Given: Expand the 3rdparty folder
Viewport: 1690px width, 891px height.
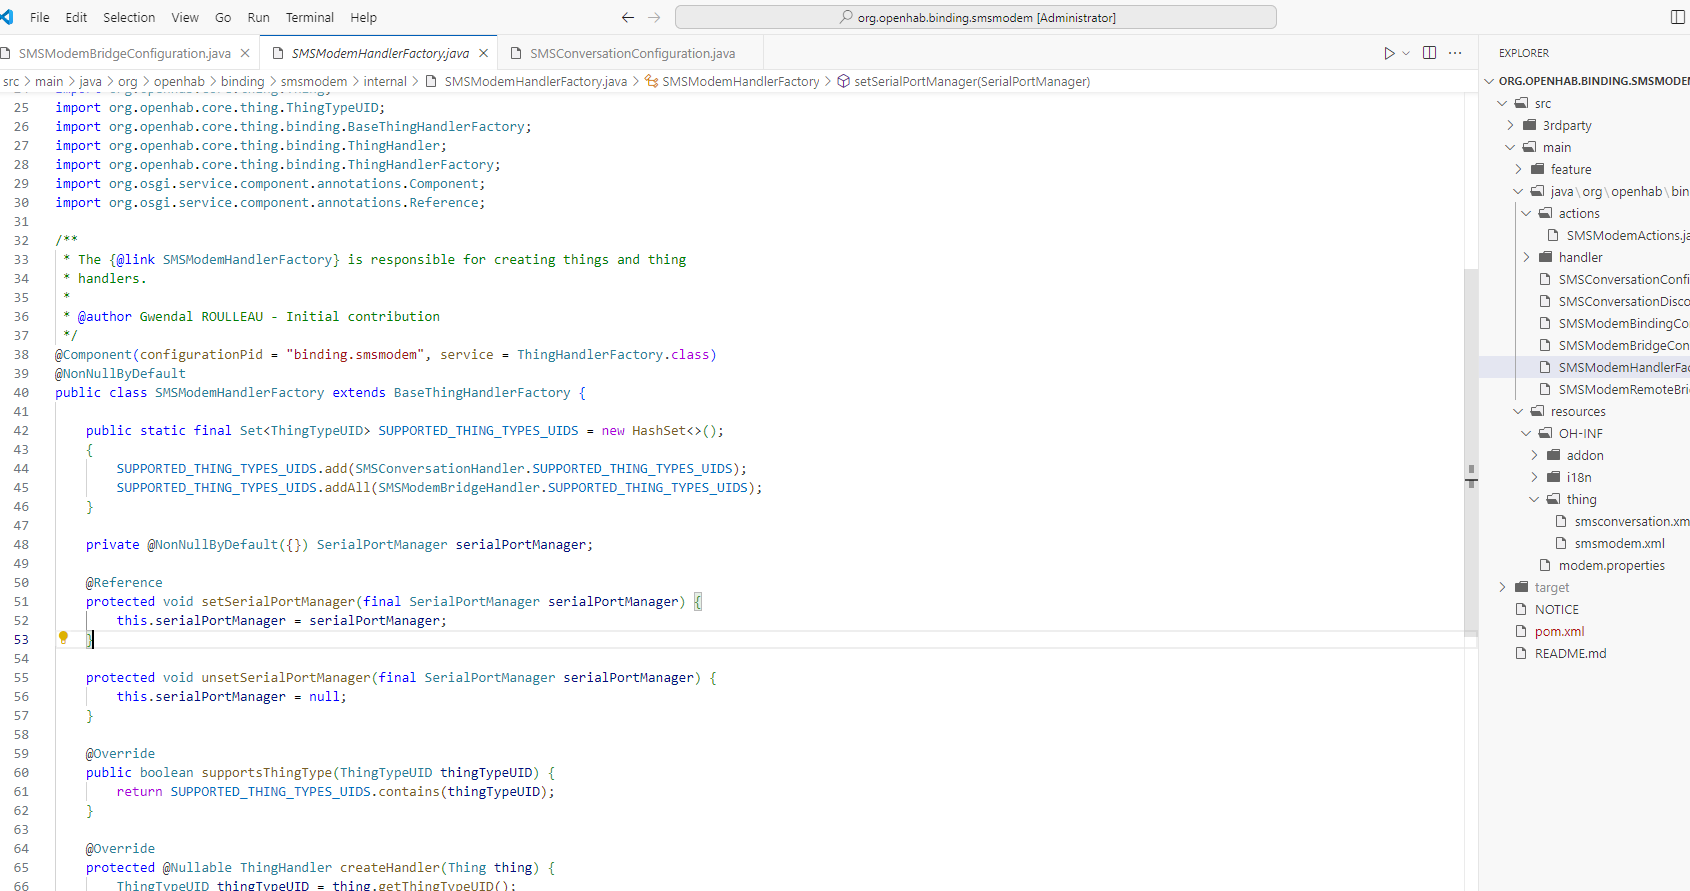Looking at the screenshot, I should (1566, 125).
